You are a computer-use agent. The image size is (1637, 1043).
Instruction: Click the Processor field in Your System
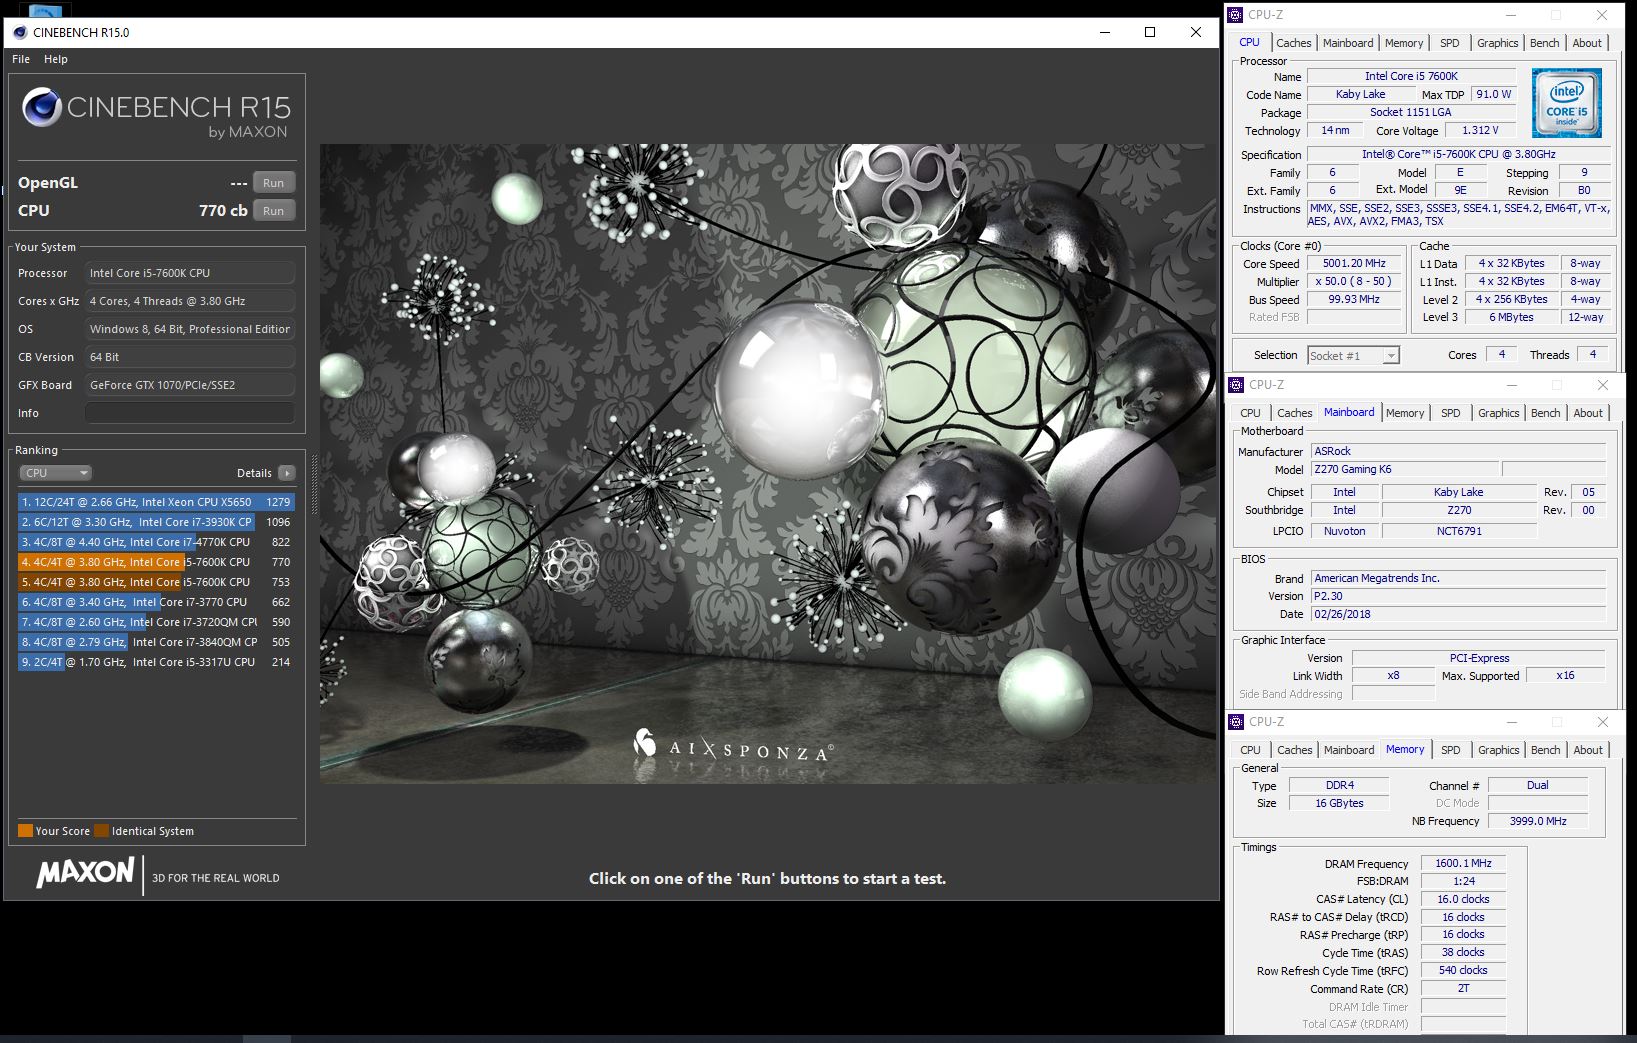pos(190,273)
